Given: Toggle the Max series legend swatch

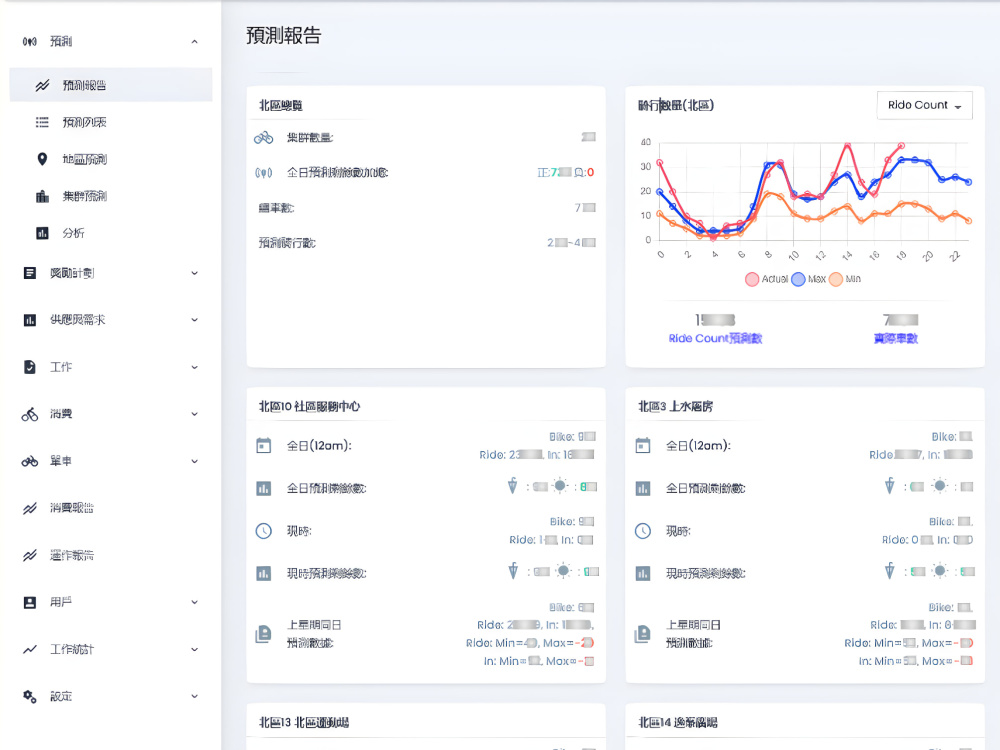Looking at the screenshot, I should click(x=798, y=279).
